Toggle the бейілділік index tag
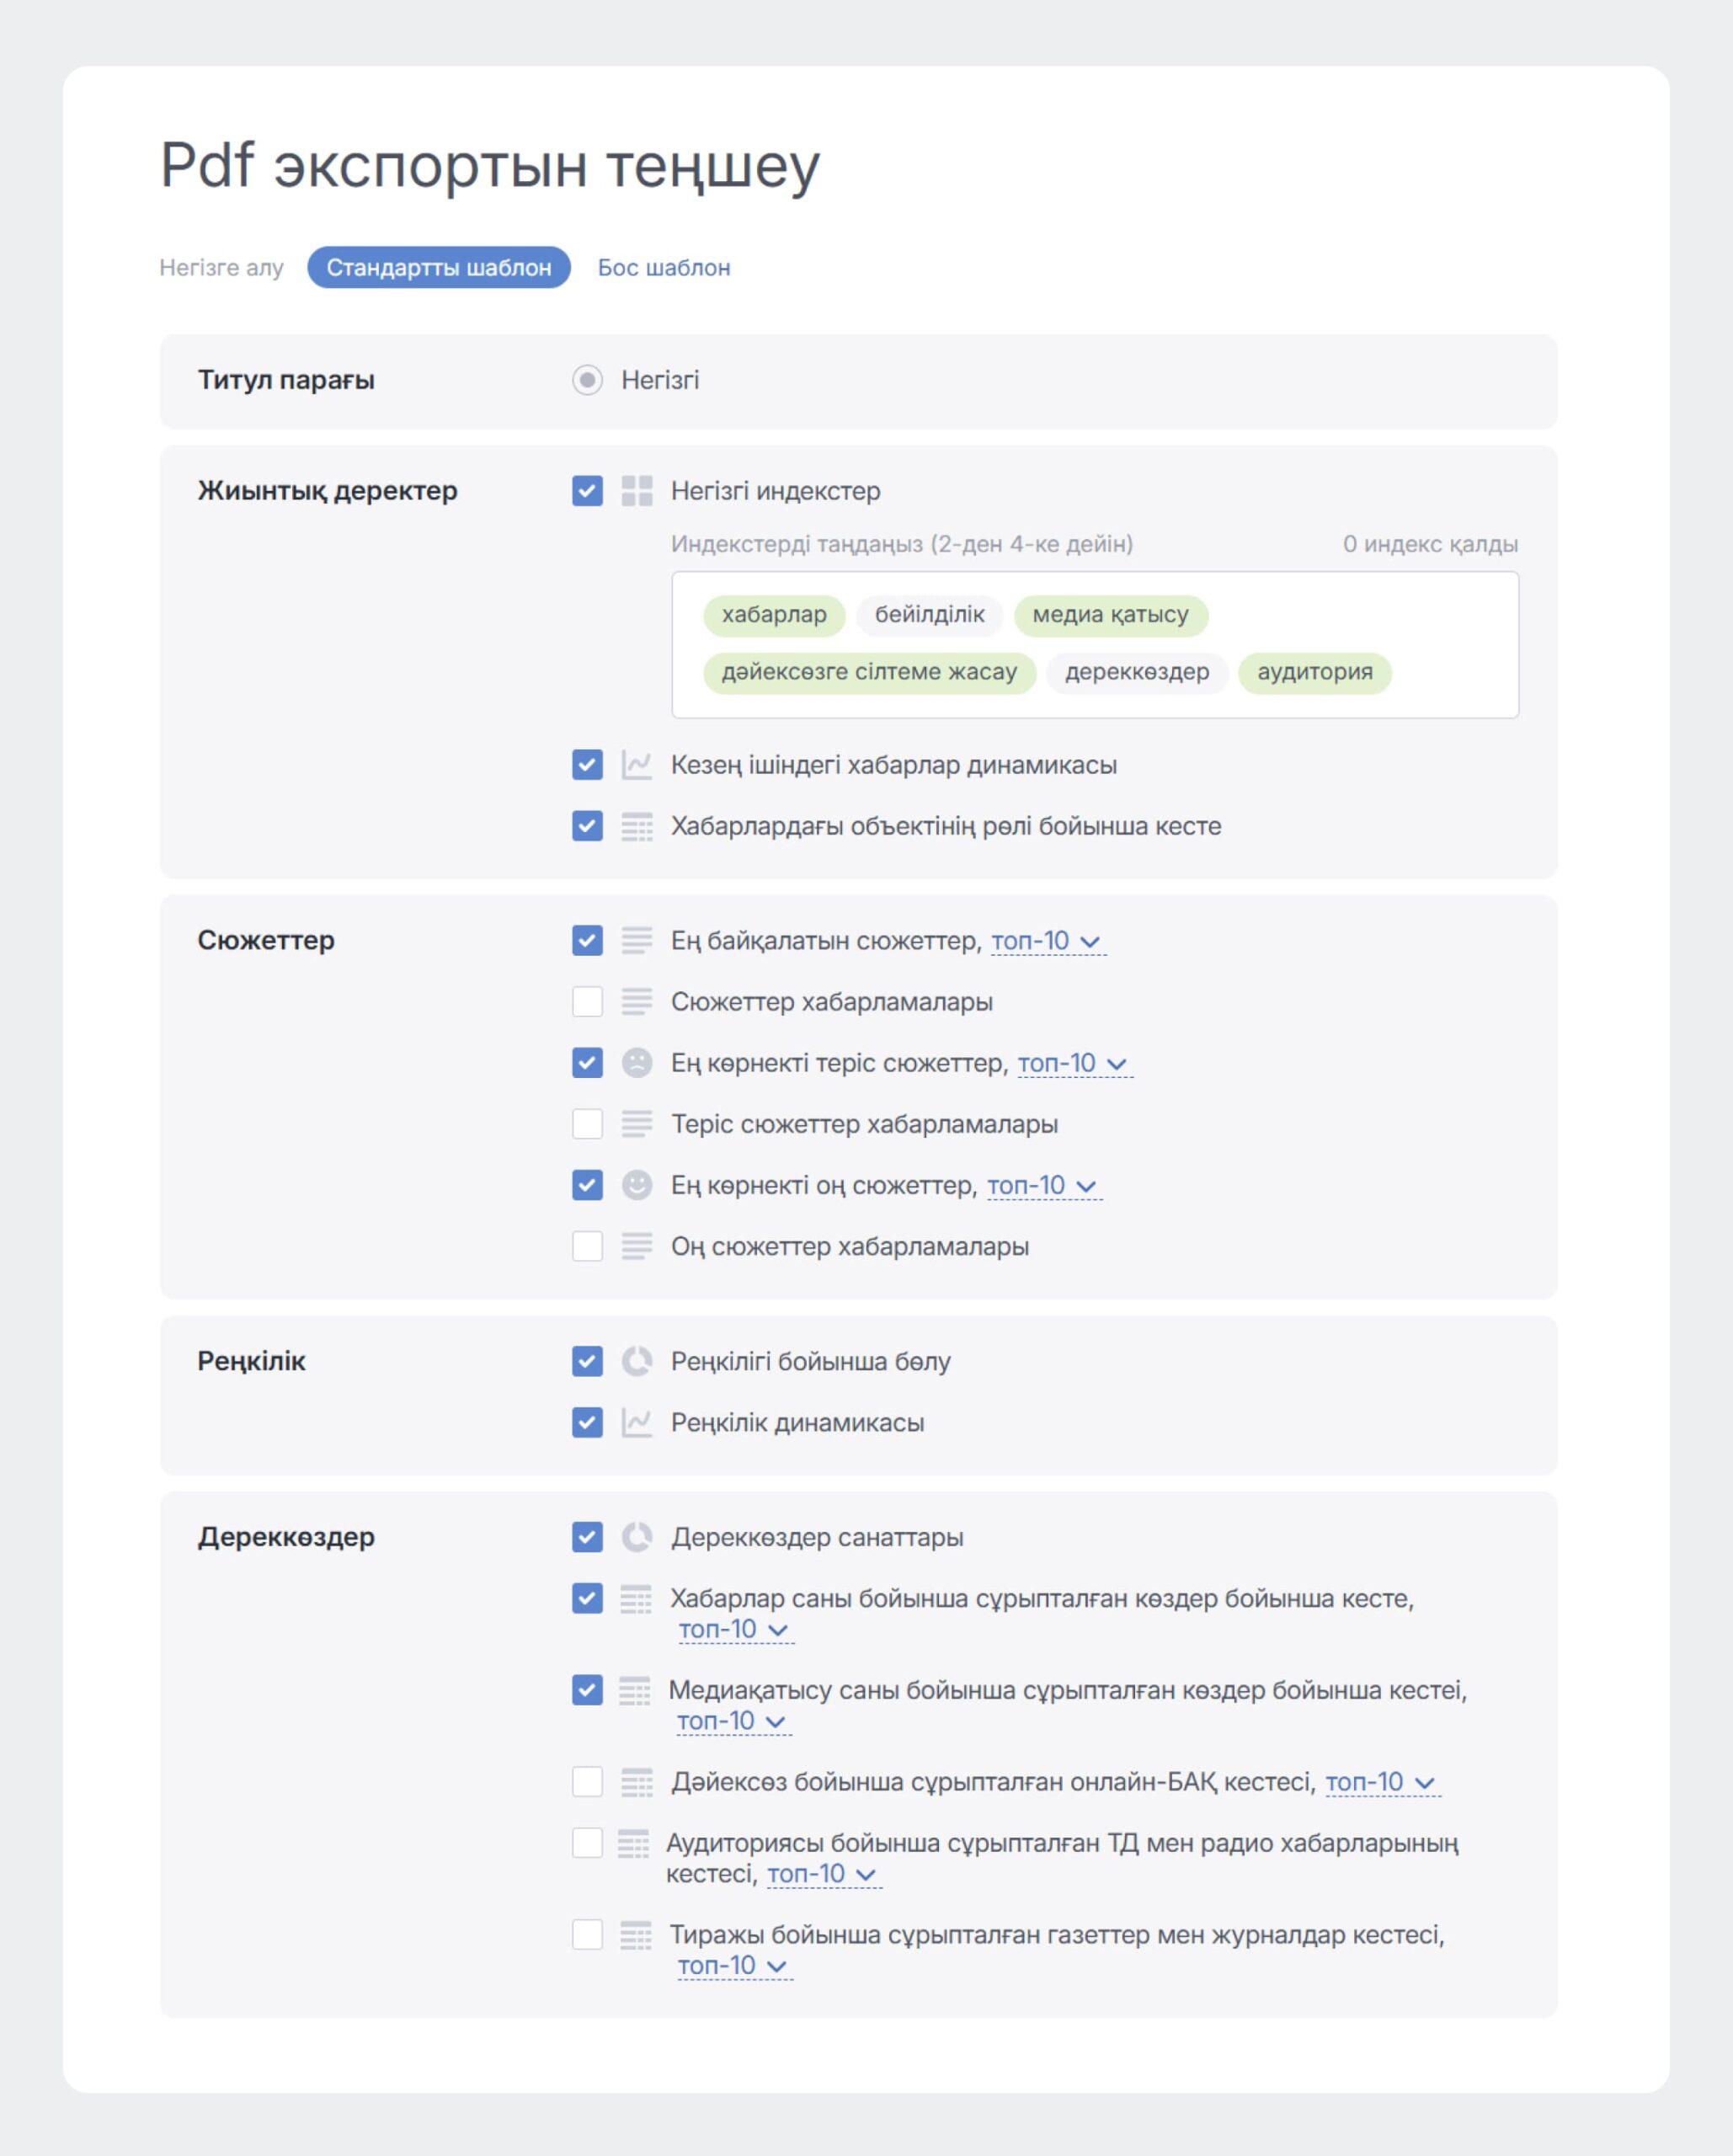 (x=930, y=615)
